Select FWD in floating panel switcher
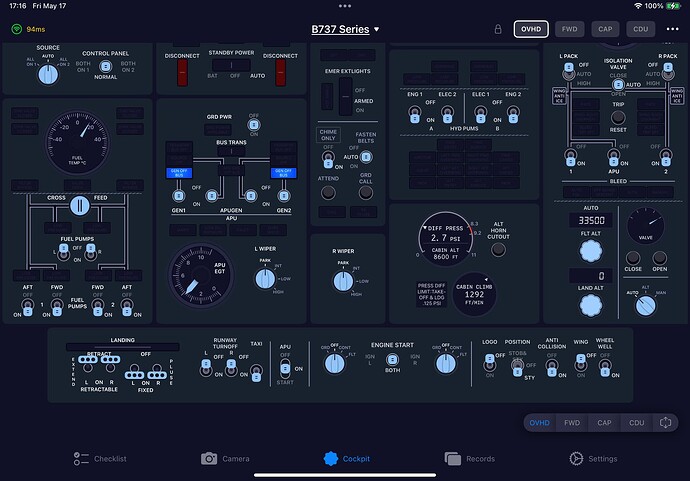 click(572, 423)
